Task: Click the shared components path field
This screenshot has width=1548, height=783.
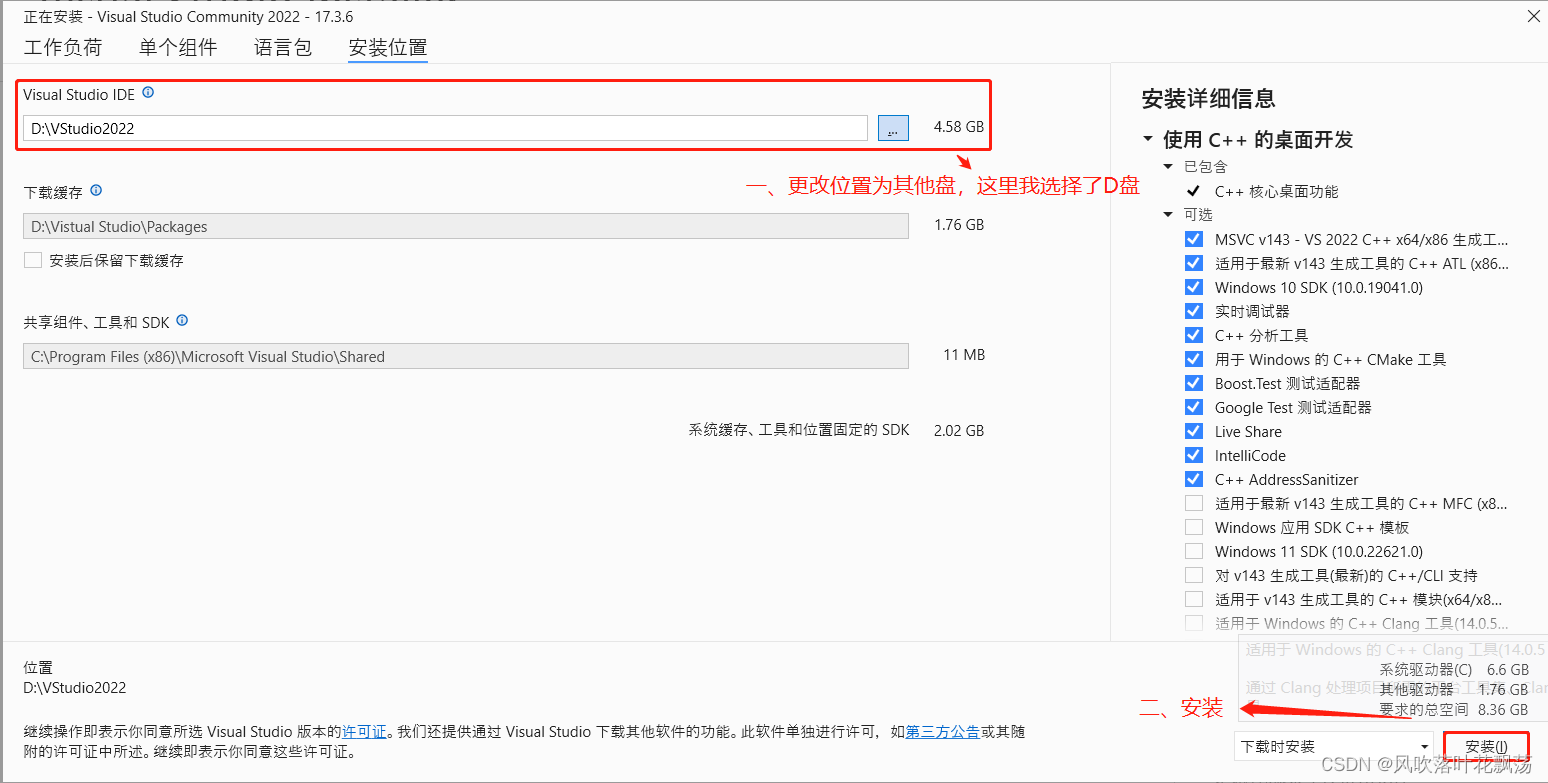Action: pos(466,356)
